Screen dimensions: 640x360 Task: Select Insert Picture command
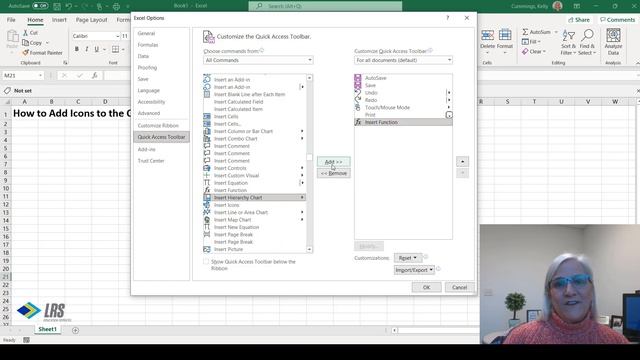click(x=255, y=249)
